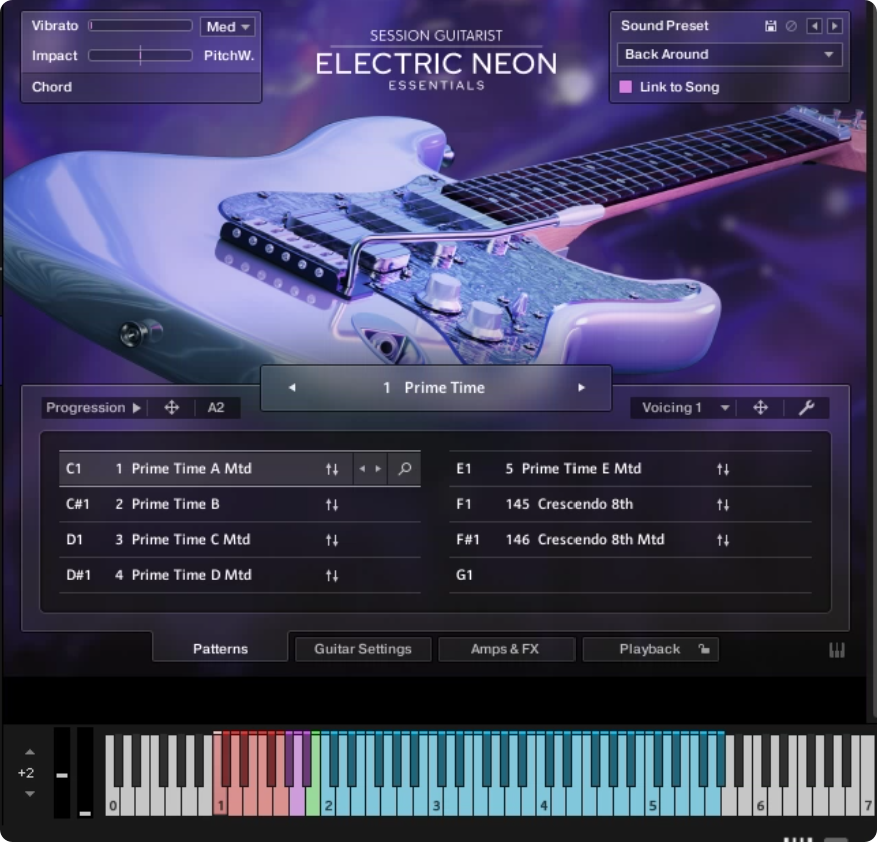Open the Med vibrato dropdown
Viewport: 877px width, 842px height.
(228, 26)
